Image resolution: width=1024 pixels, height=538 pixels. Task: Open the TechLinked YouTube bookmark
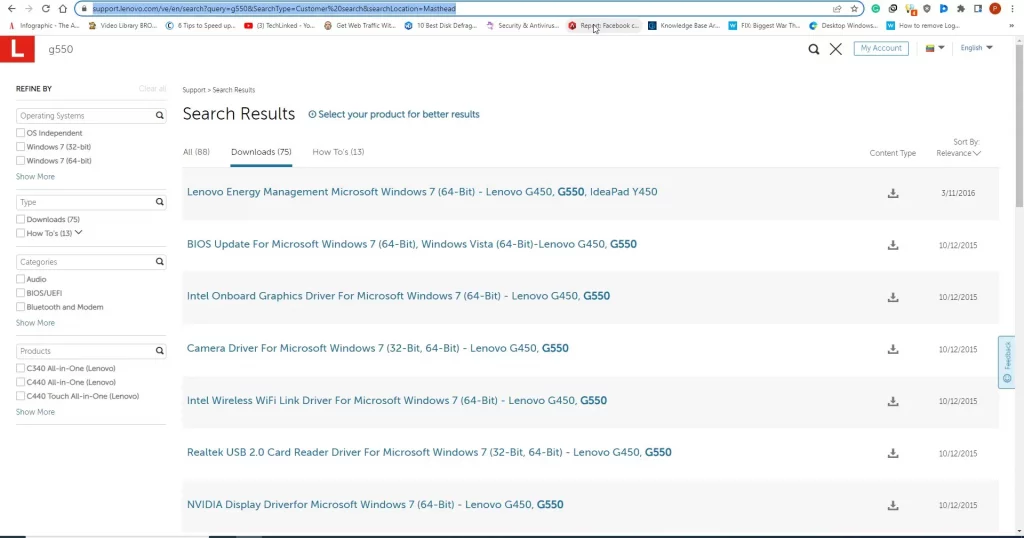[x=280, y=25]
